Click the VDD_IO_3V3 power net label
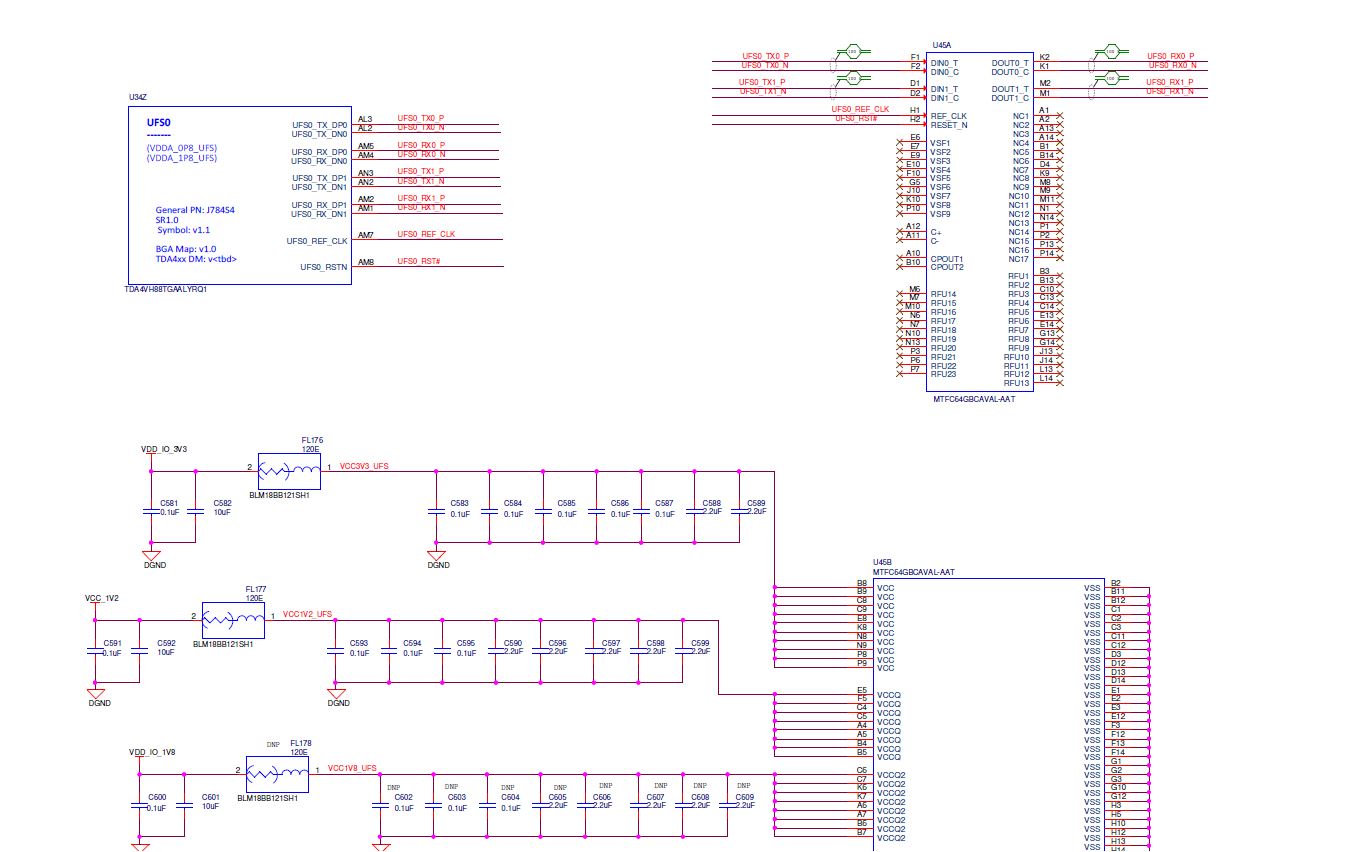Viewport: 1348px width, 852px height. tap(164, 449)
